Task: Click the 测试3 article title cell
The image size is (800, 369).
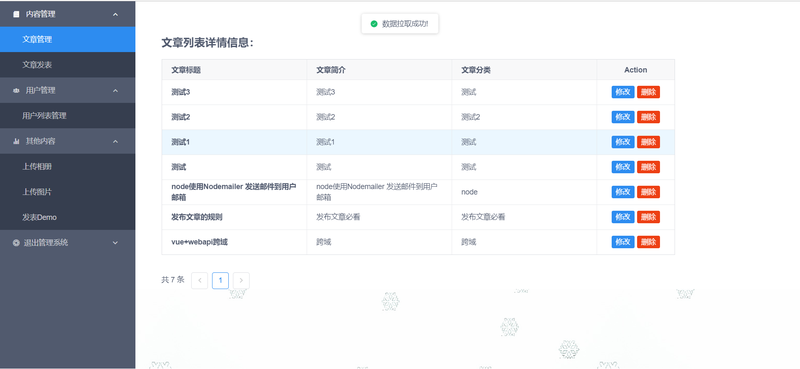Action: 234,92
